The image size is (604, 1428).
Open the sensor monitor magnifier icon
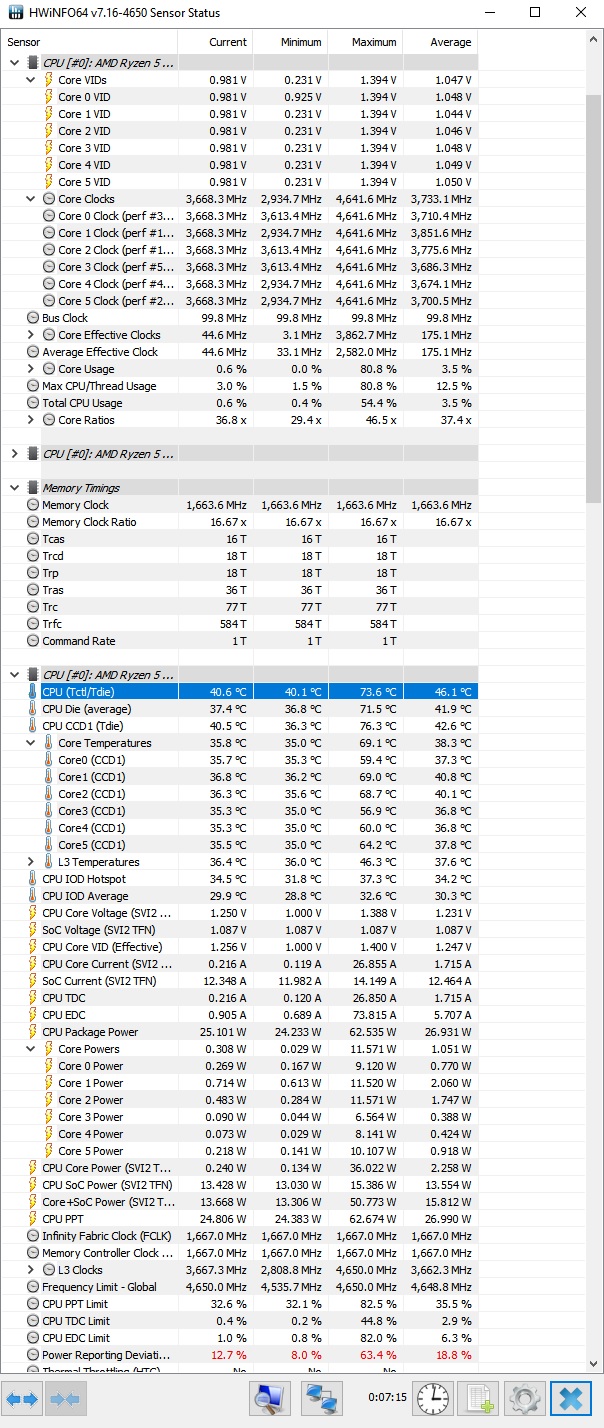(x=269, y=1398)
